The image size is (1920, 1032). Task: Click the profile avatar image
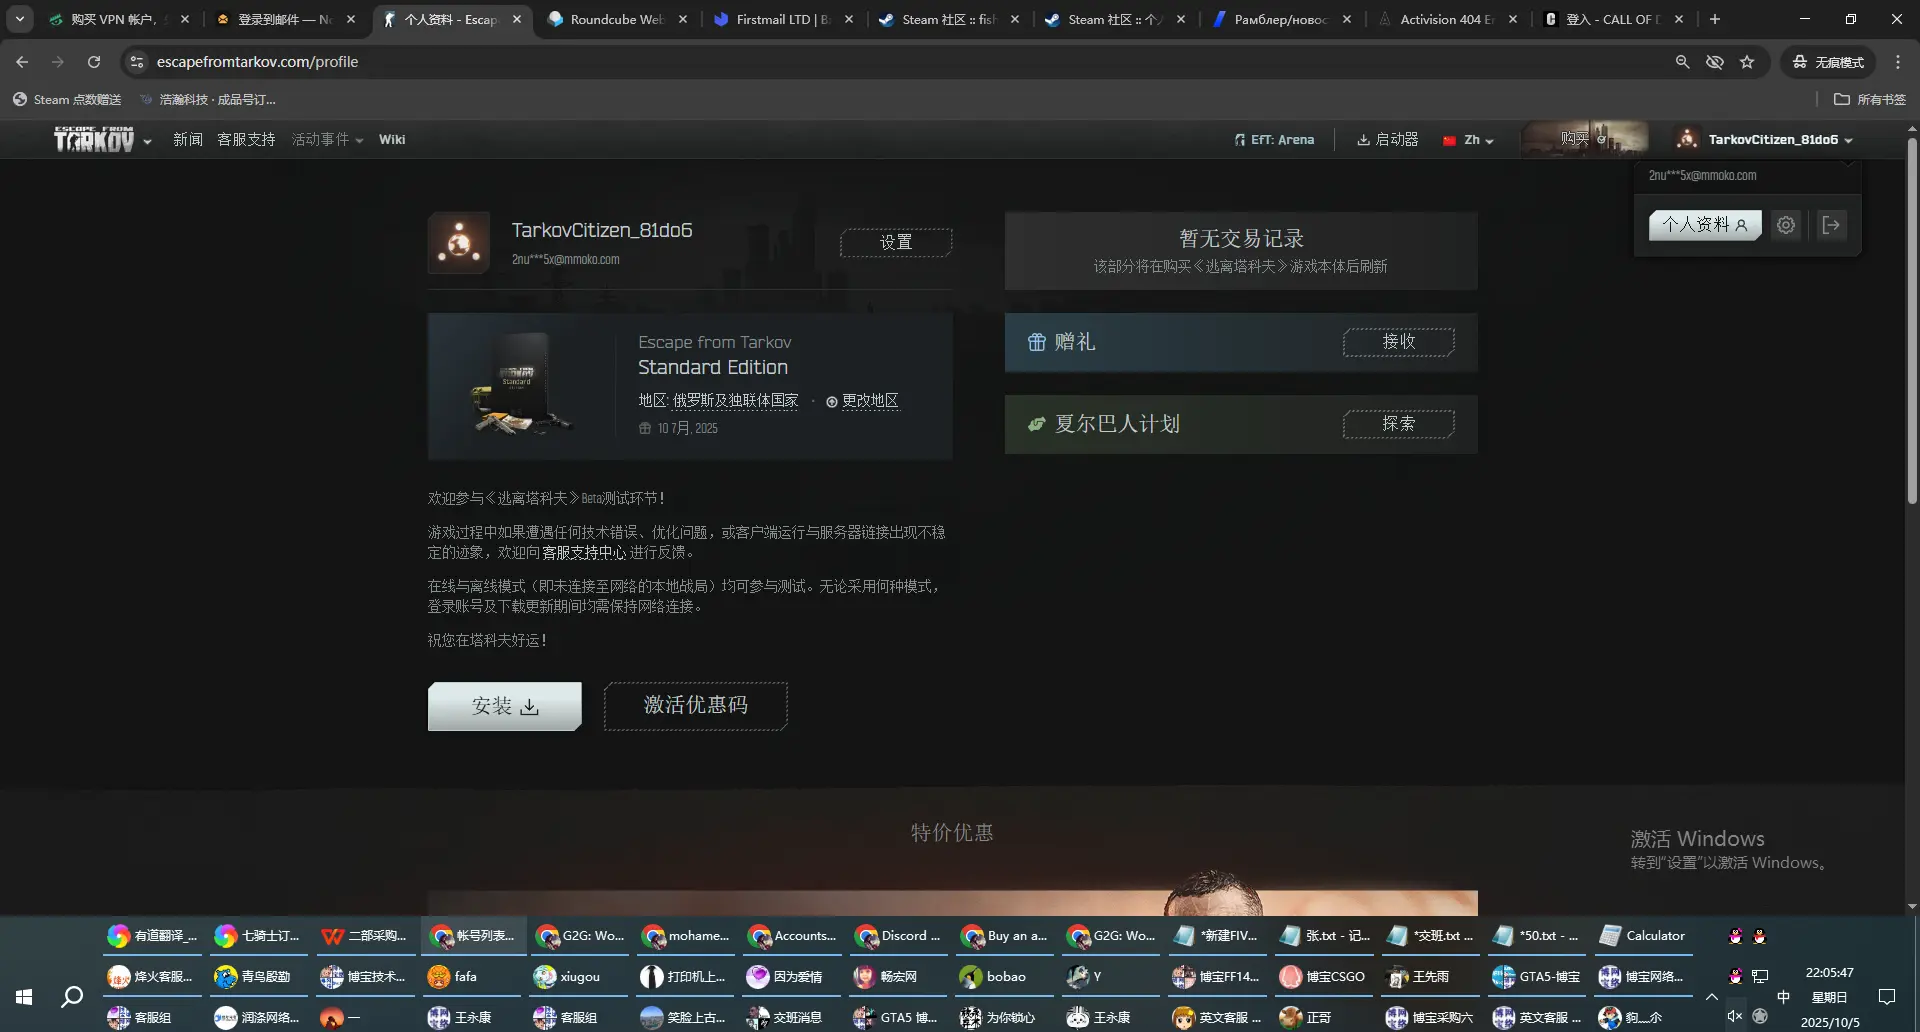[459, 242]
